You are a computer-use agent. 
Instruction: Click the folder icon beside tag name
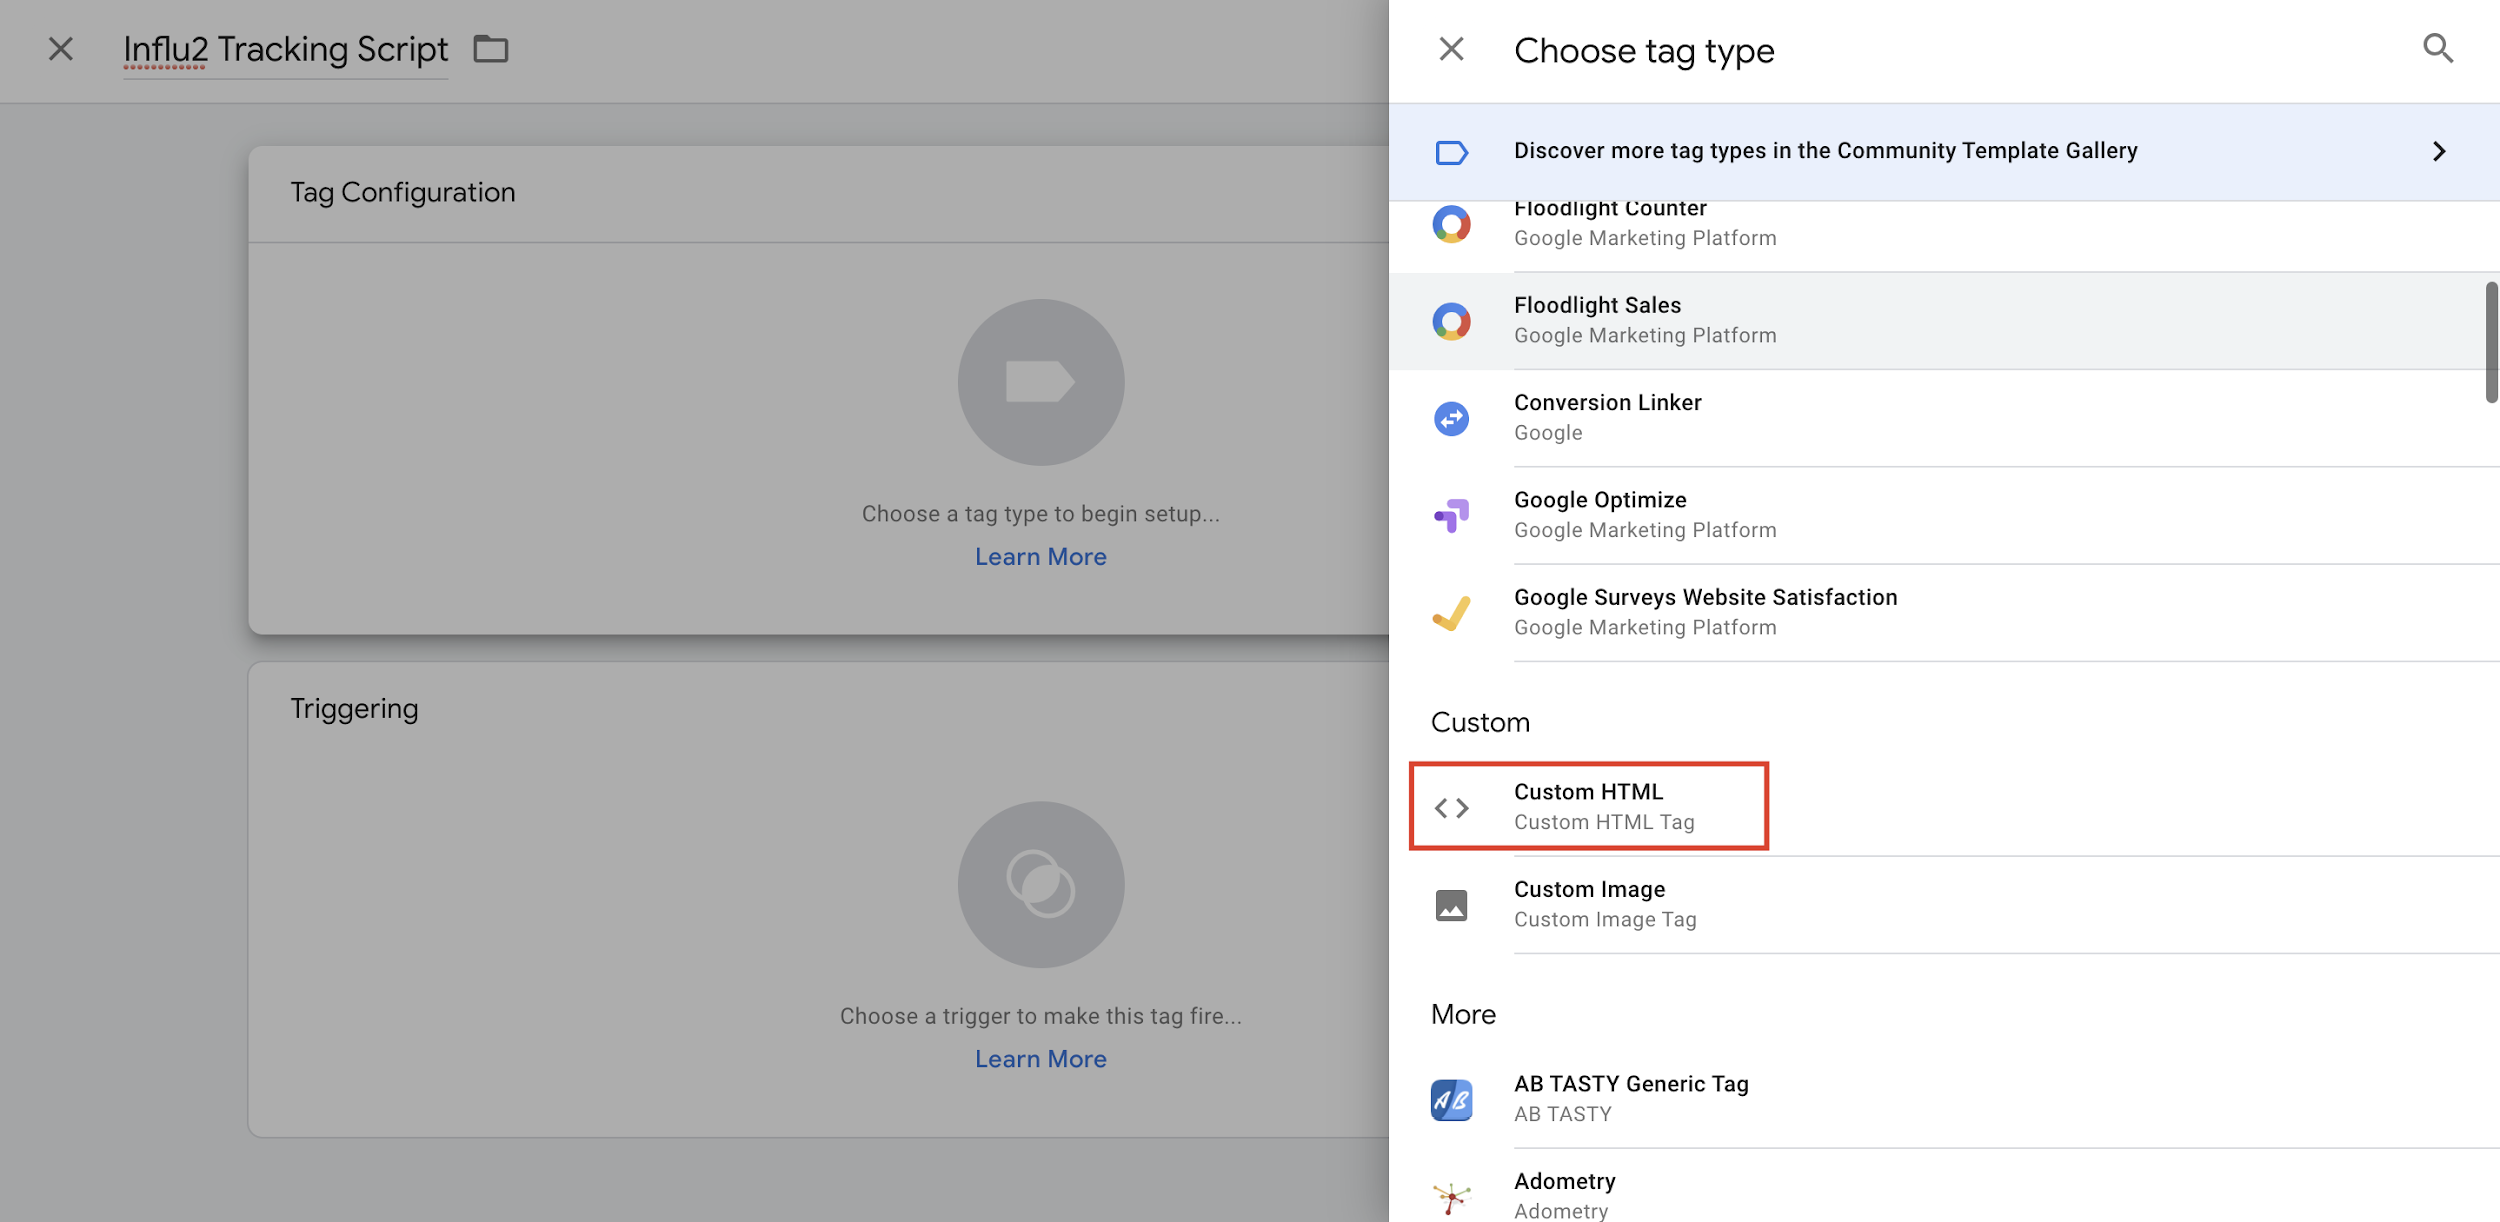[x=490, y=48]
